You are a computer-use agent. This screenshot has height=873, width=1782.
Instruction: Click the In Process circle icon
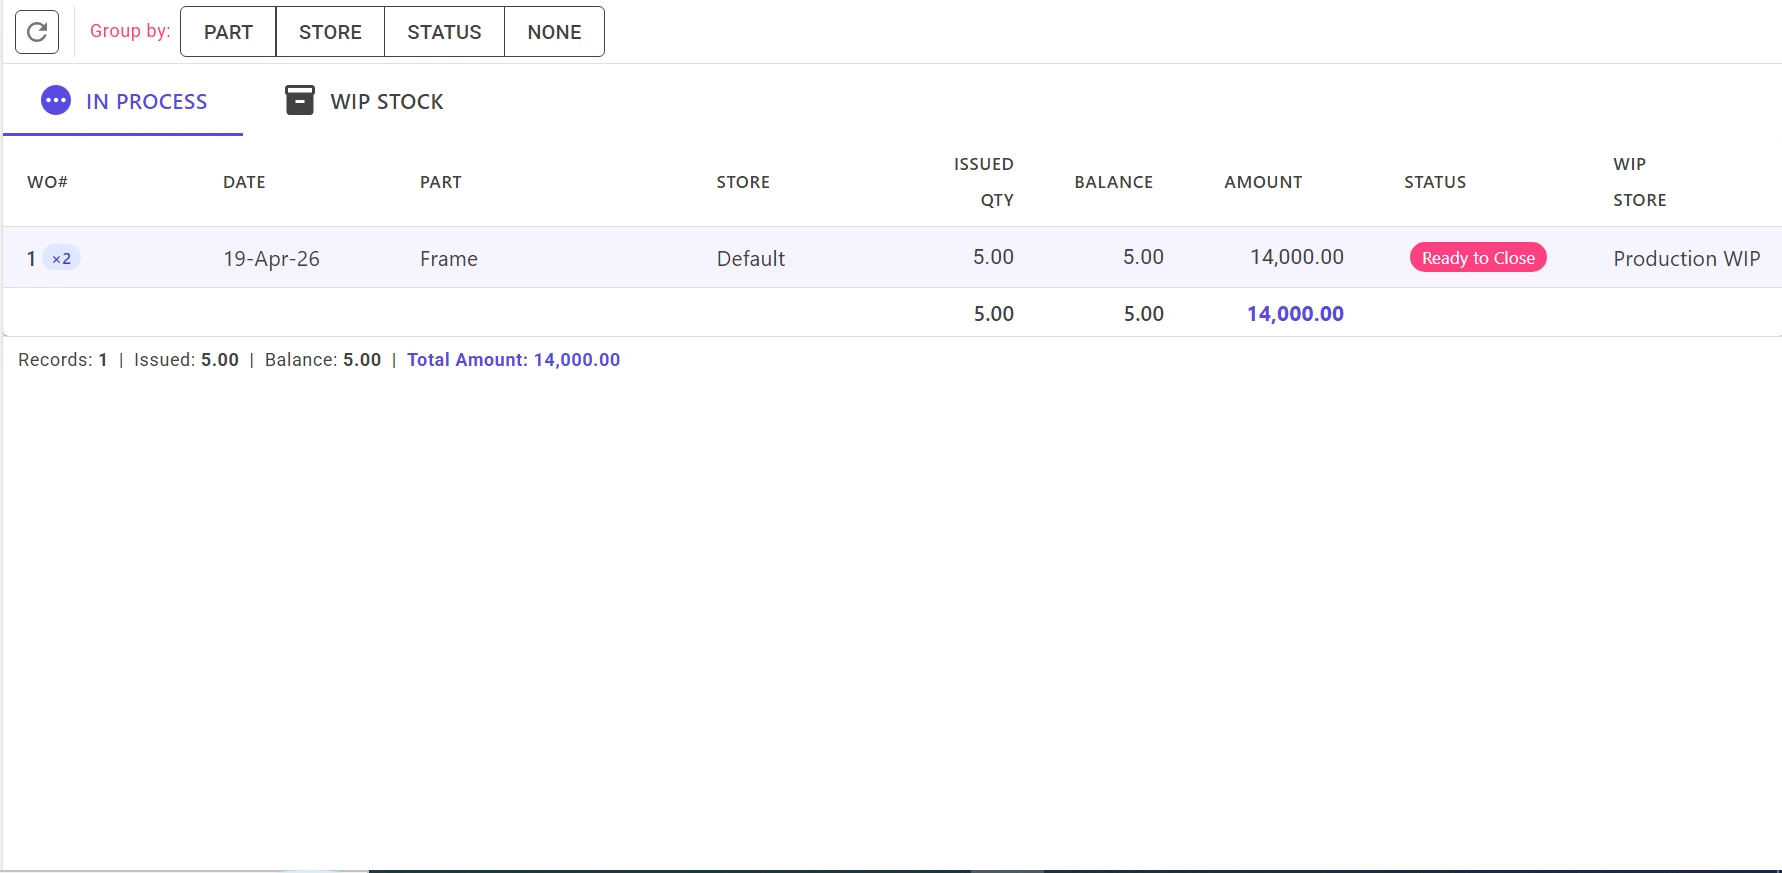pyautogui.click(x=56, y=100)
